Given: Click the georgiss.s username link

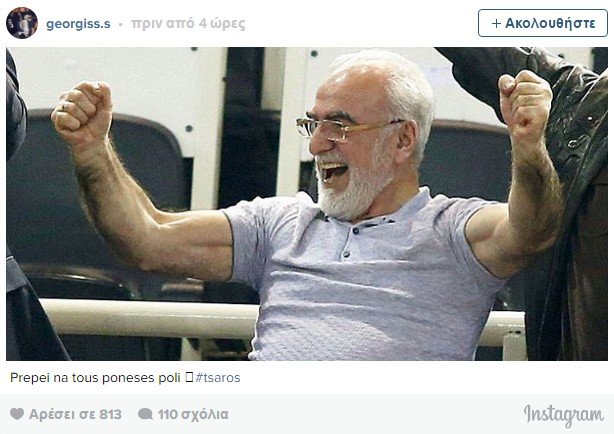Looking at the screenshot, I should pos(78,24).
